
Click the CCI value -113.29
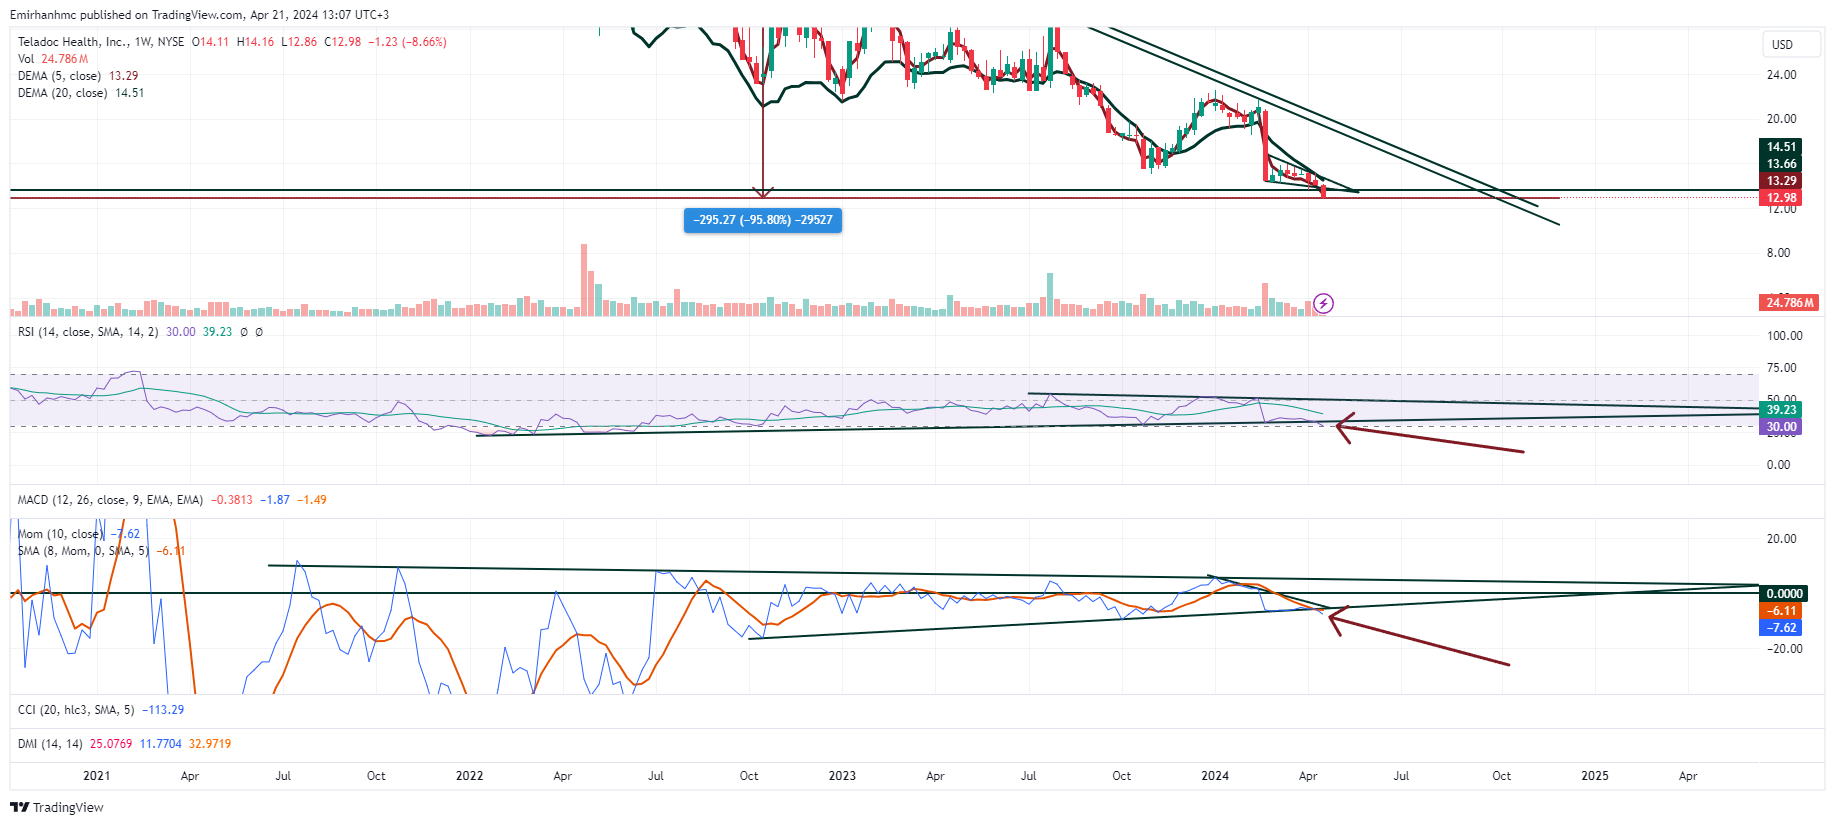pyautogui.click(x=163, y=710)
